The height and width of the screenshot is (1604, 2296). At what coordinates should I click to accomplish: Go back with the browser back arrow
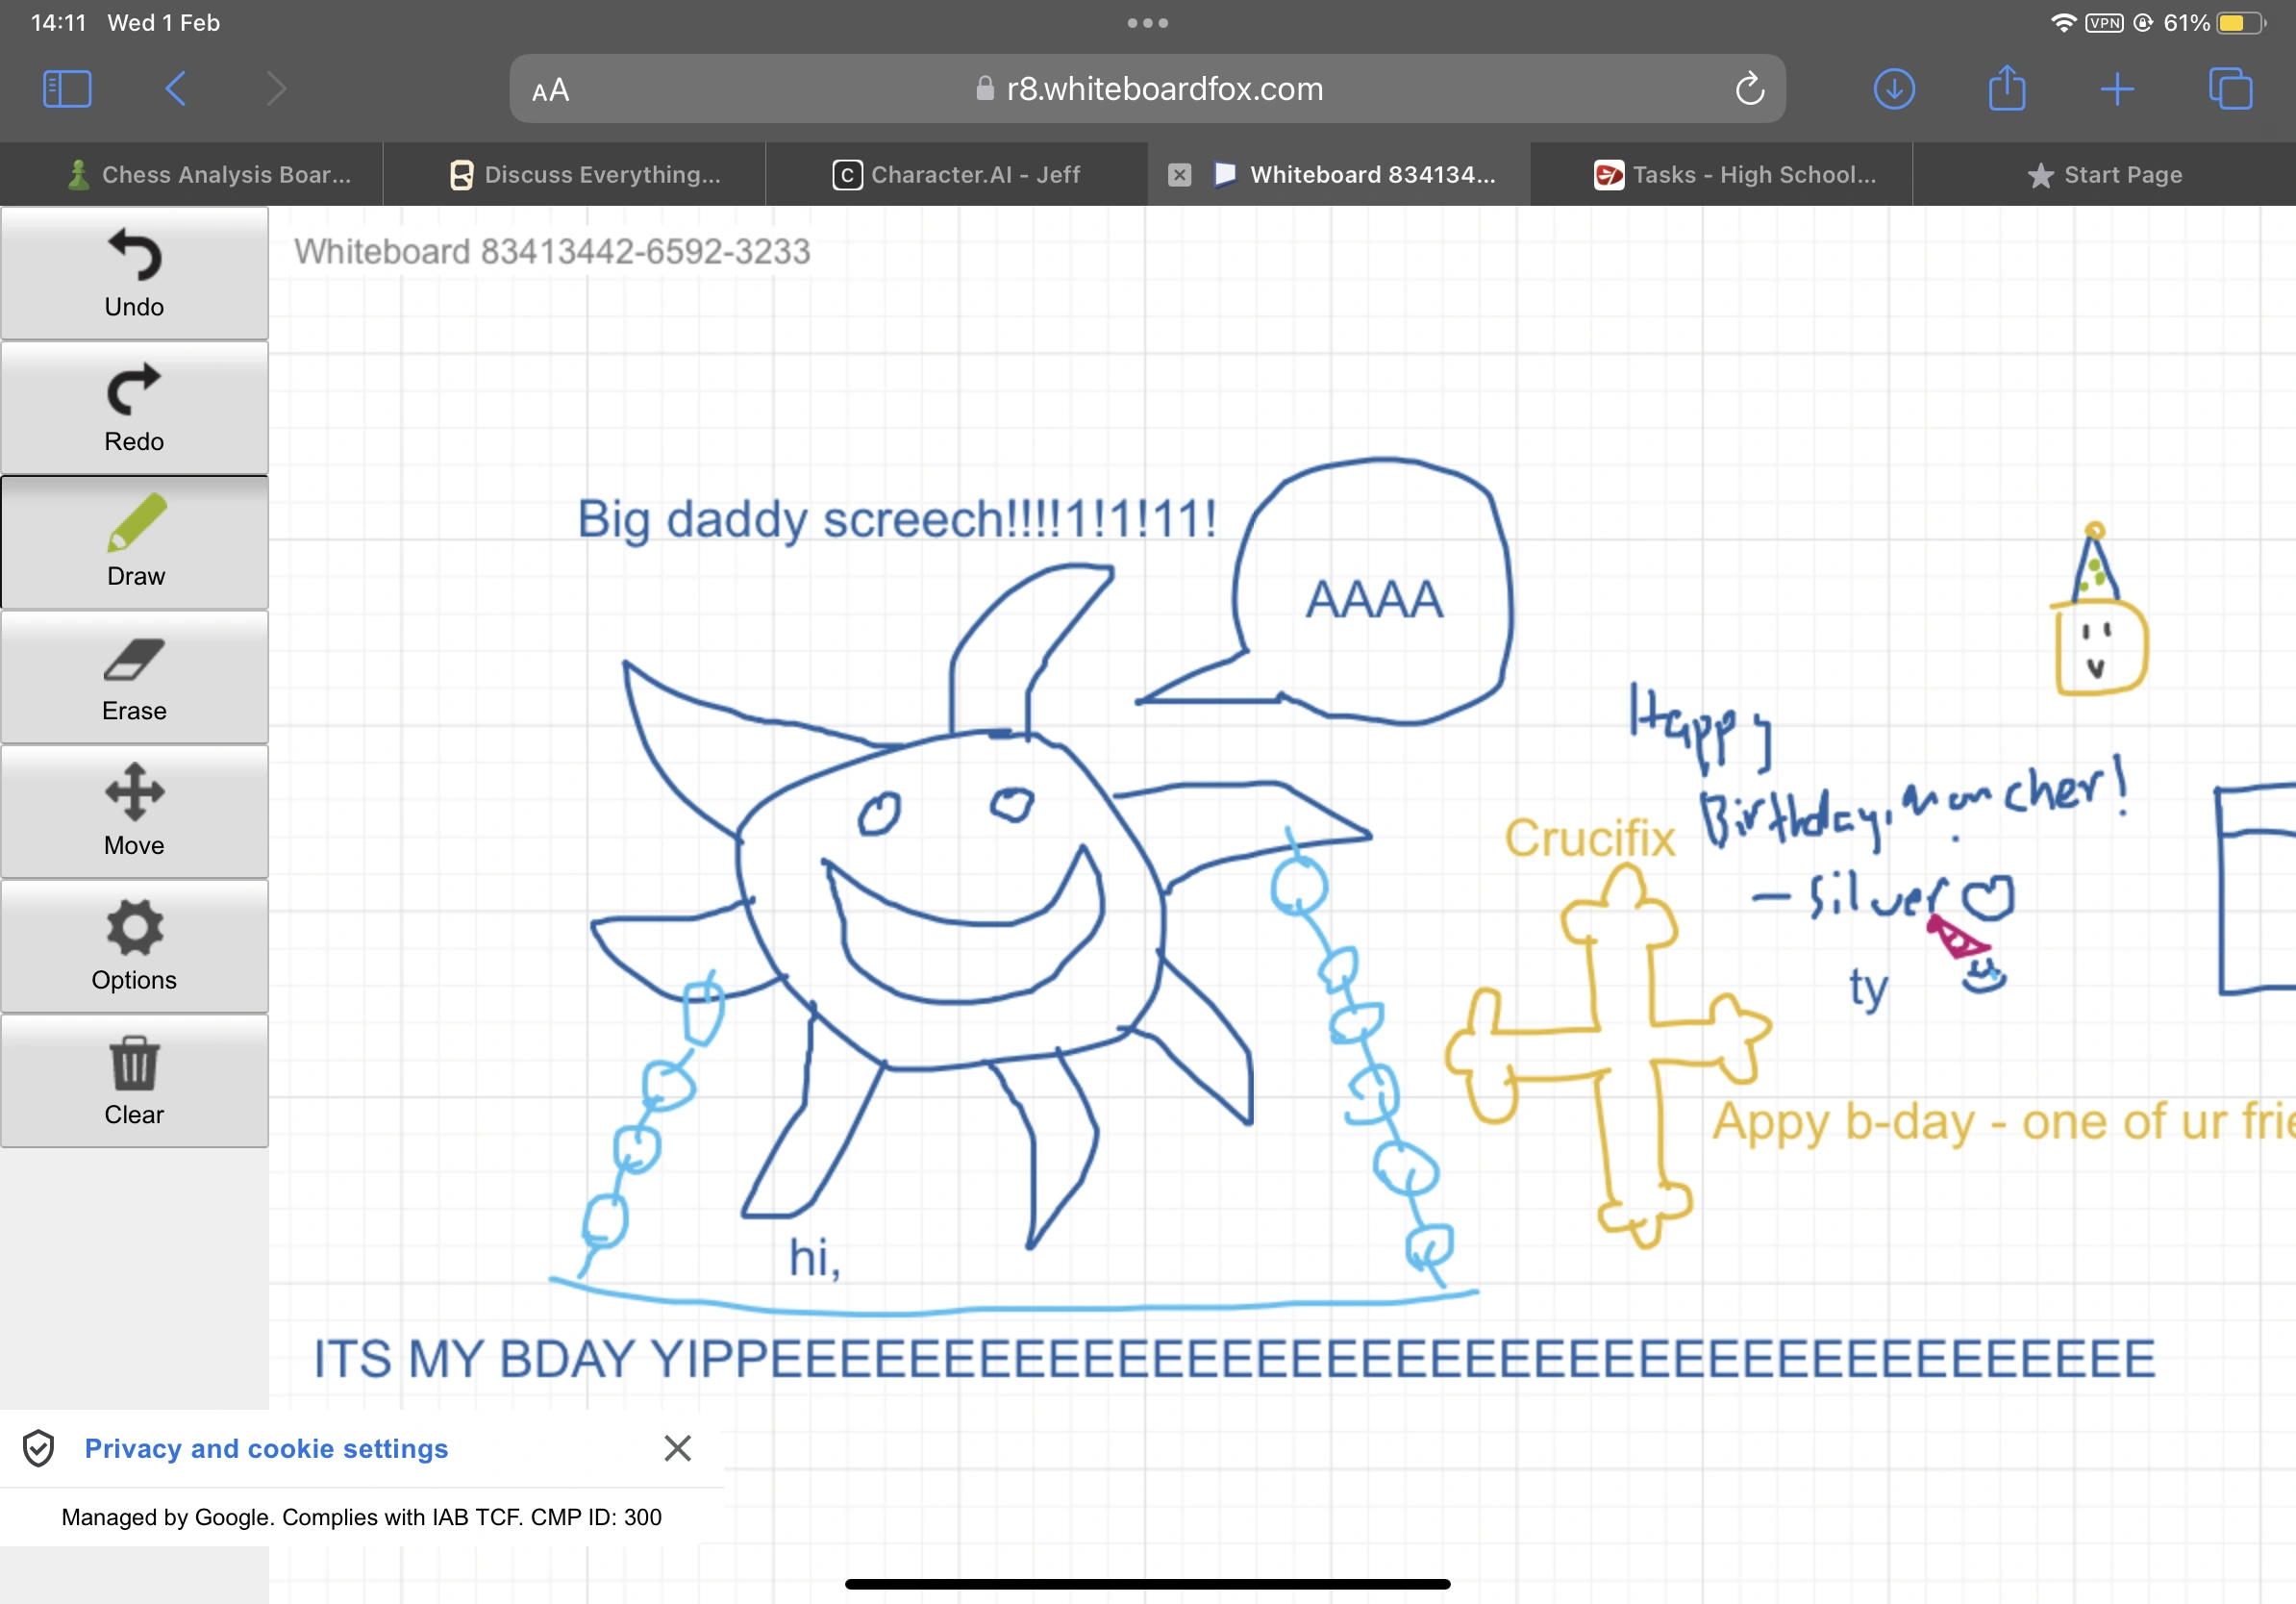[x=176, y=89]
